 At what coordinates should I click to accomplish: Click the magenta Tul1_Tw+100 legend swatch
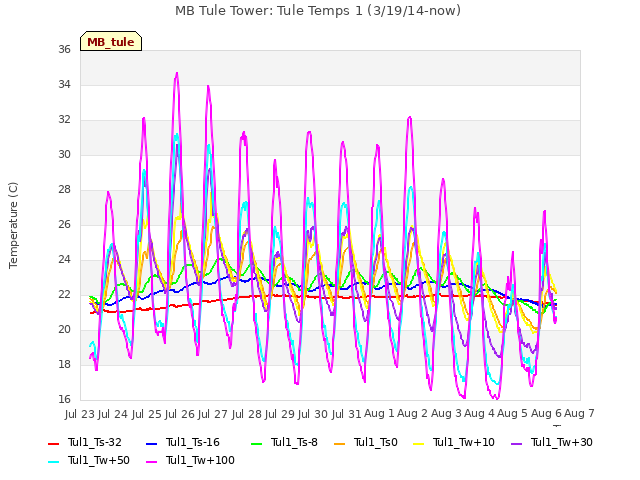(151, 462)
